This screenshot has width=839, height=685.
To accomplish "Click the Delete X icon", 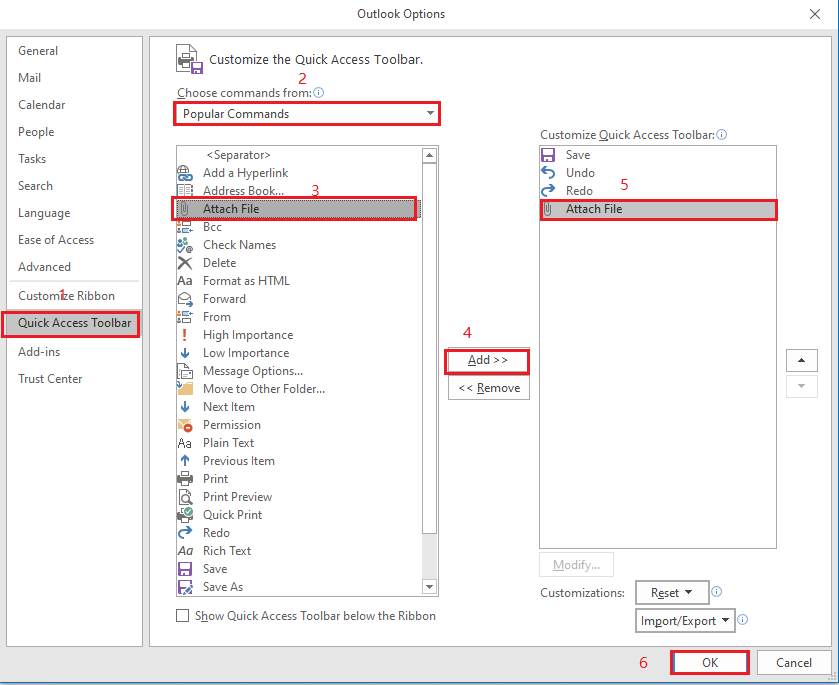I will pos(185,263).
